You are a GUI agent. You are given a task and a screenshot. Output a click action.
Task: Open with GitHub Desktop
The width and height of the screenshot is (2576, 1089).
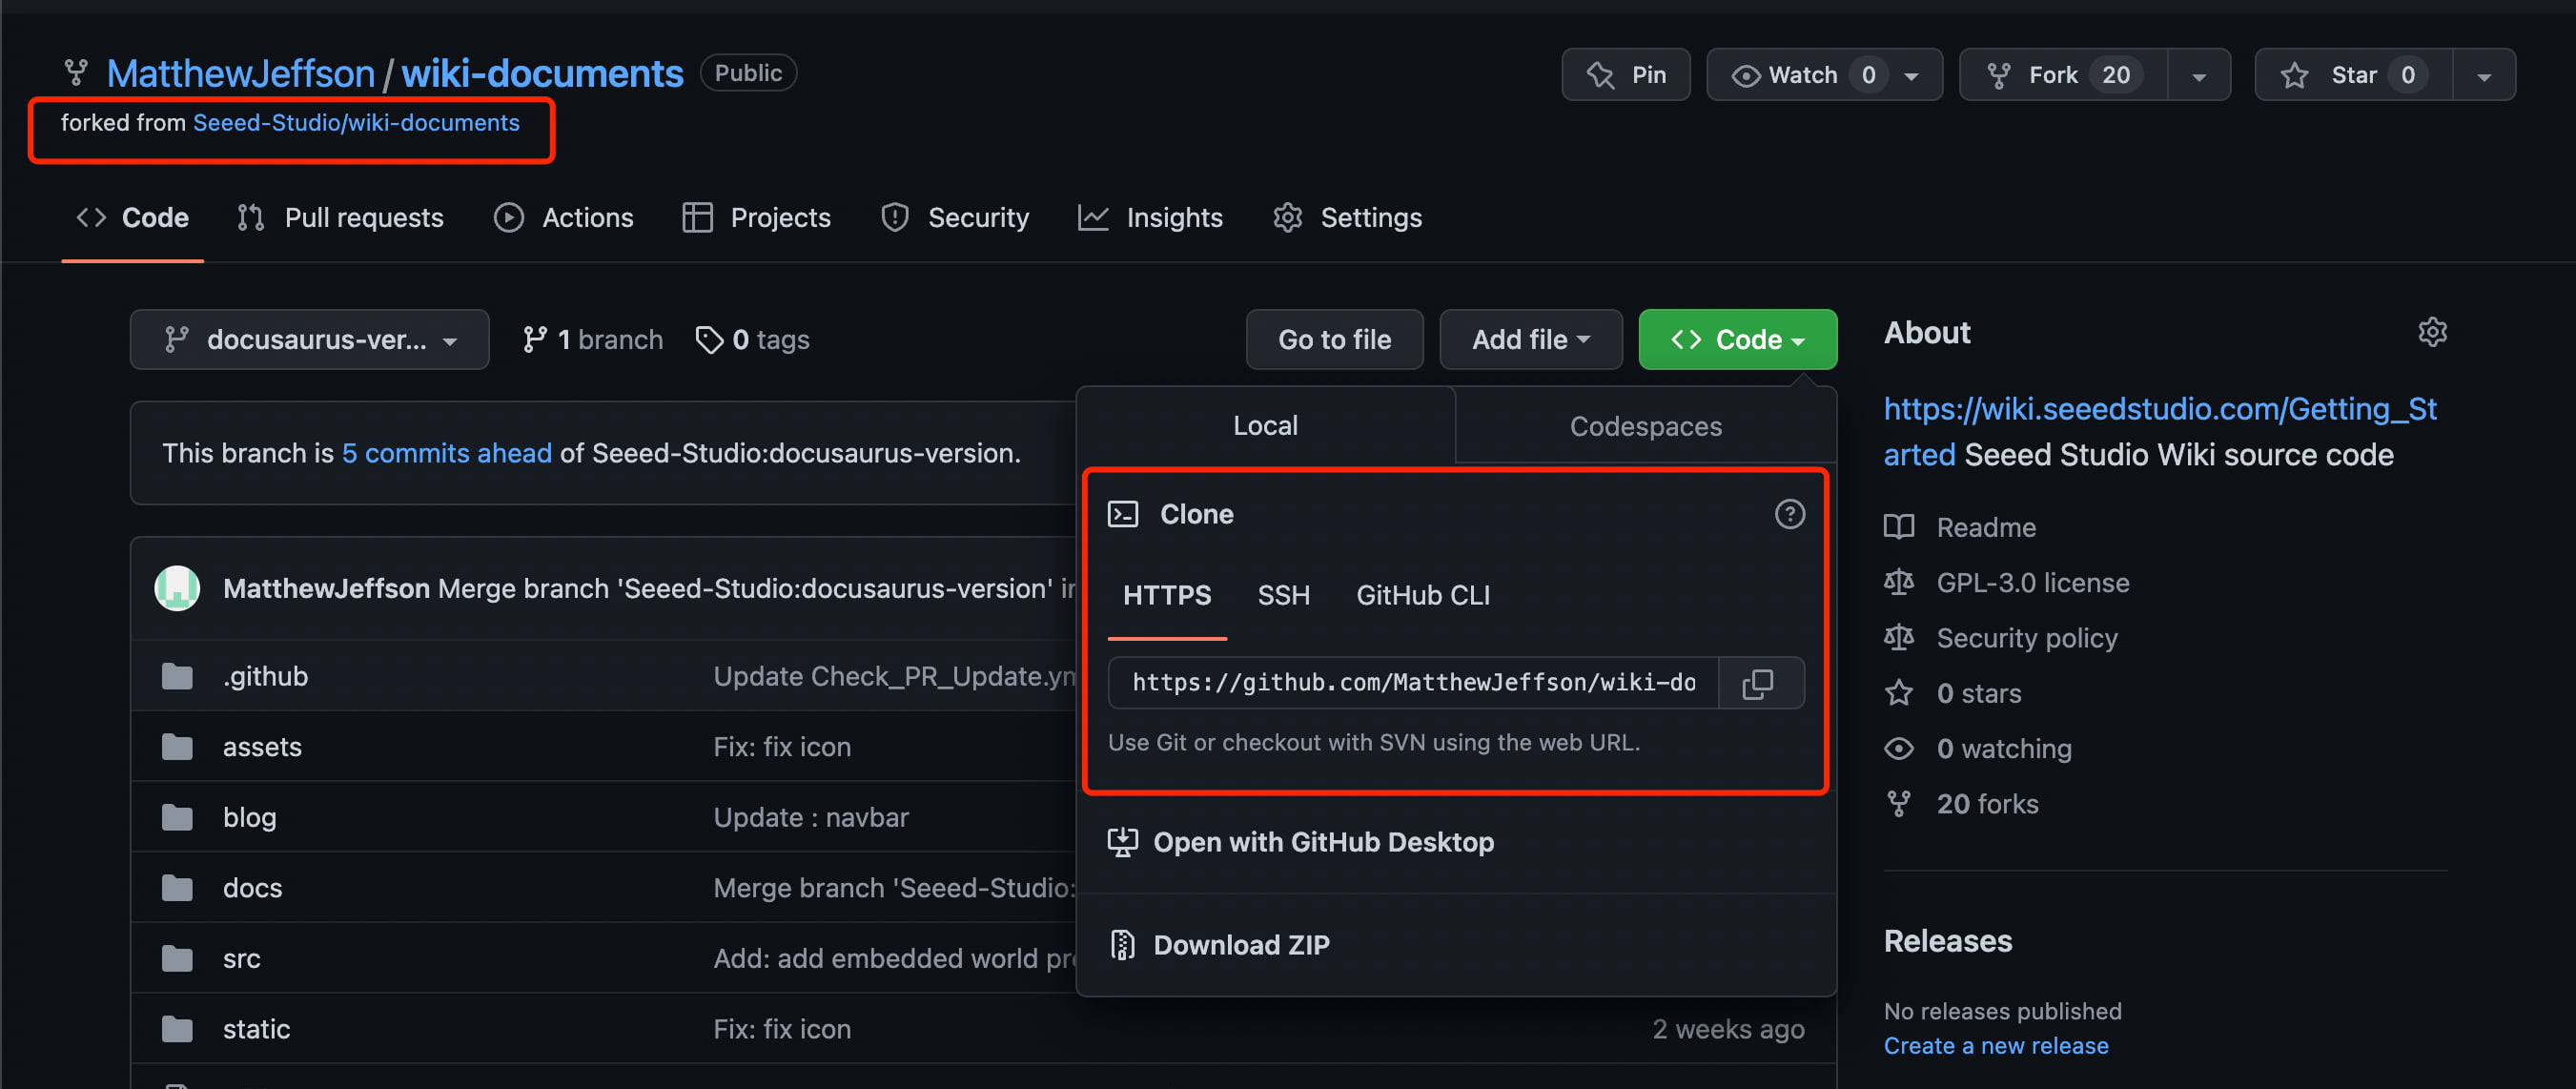tap(1322, 842)
